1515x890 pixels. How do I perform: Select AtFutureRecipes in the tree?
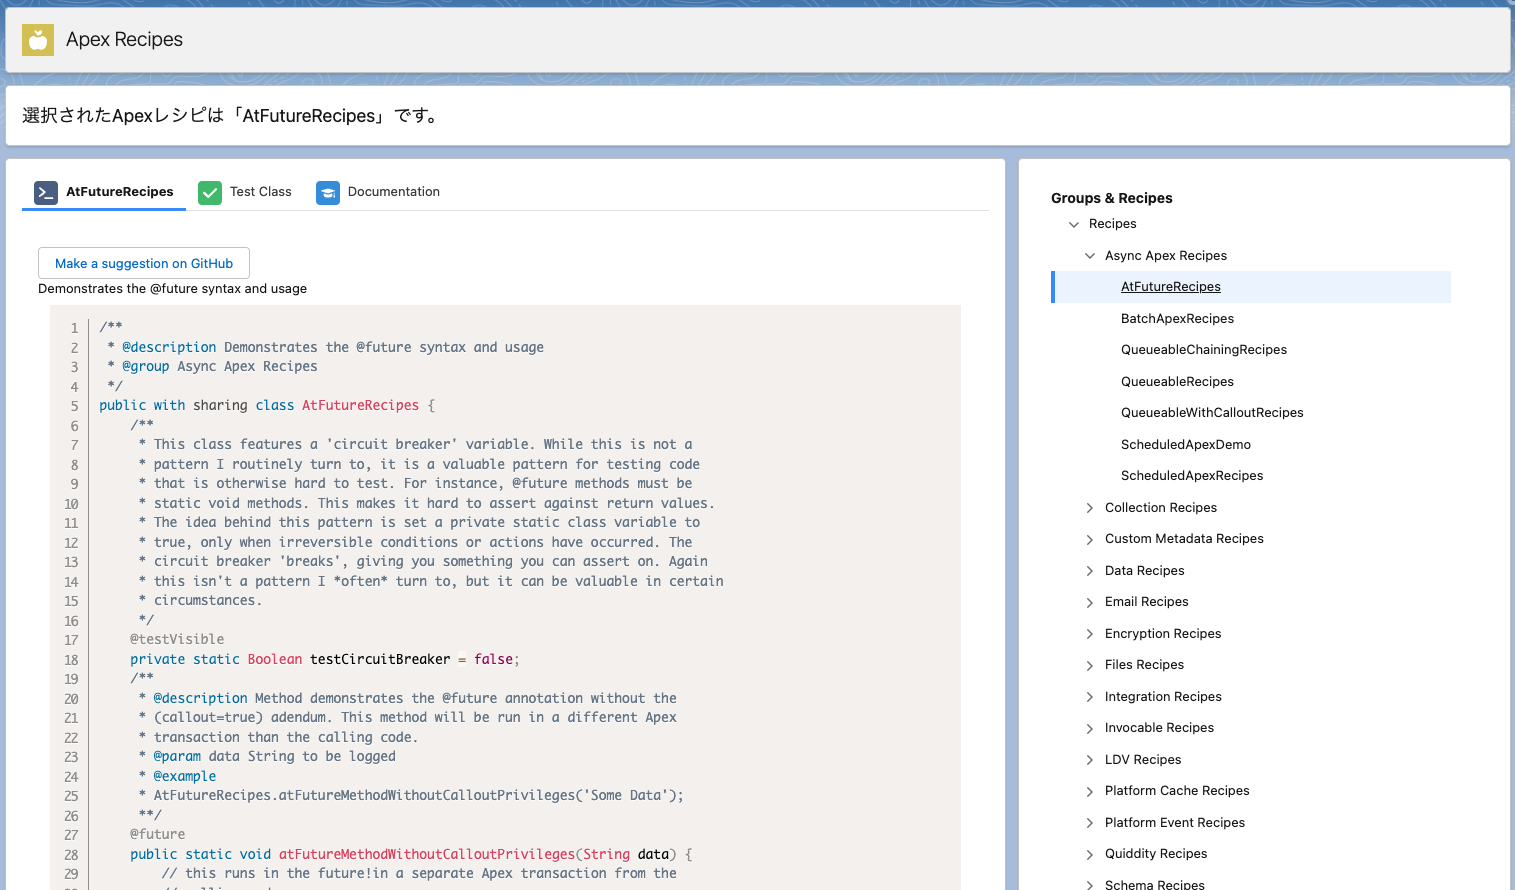(1251, 287)
